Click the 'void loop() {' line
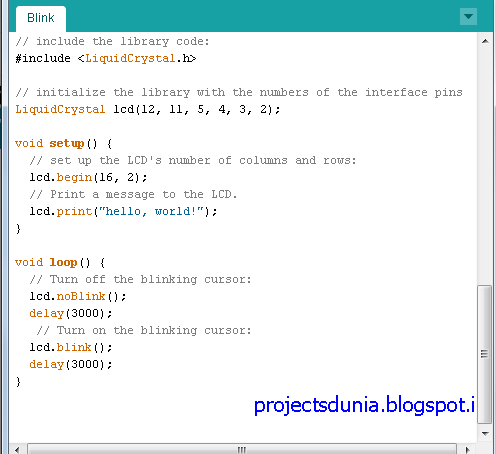This screenshot has height=454, width=496. [60, 263]
